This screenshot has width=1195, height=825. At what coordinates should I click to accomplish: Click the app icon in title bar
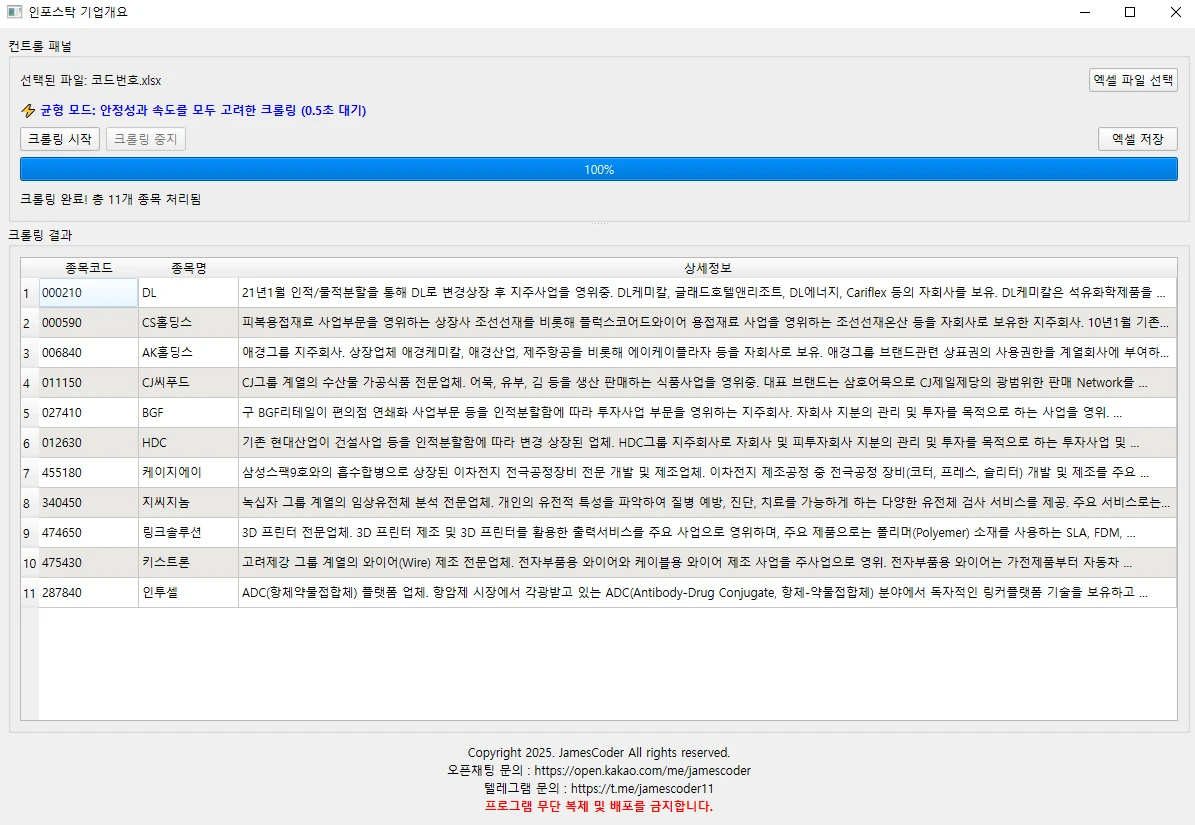pyautogui.click(x=14, y=12)
